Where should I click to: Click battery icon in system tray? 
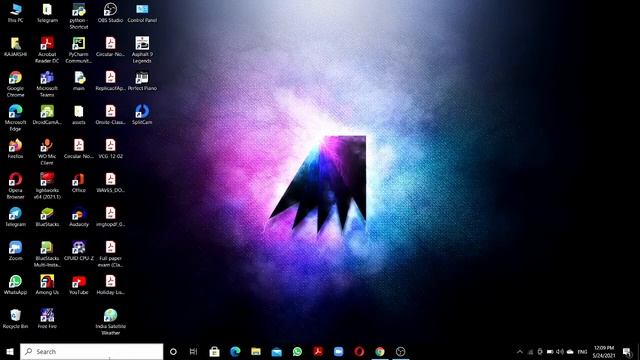point(550,352)
